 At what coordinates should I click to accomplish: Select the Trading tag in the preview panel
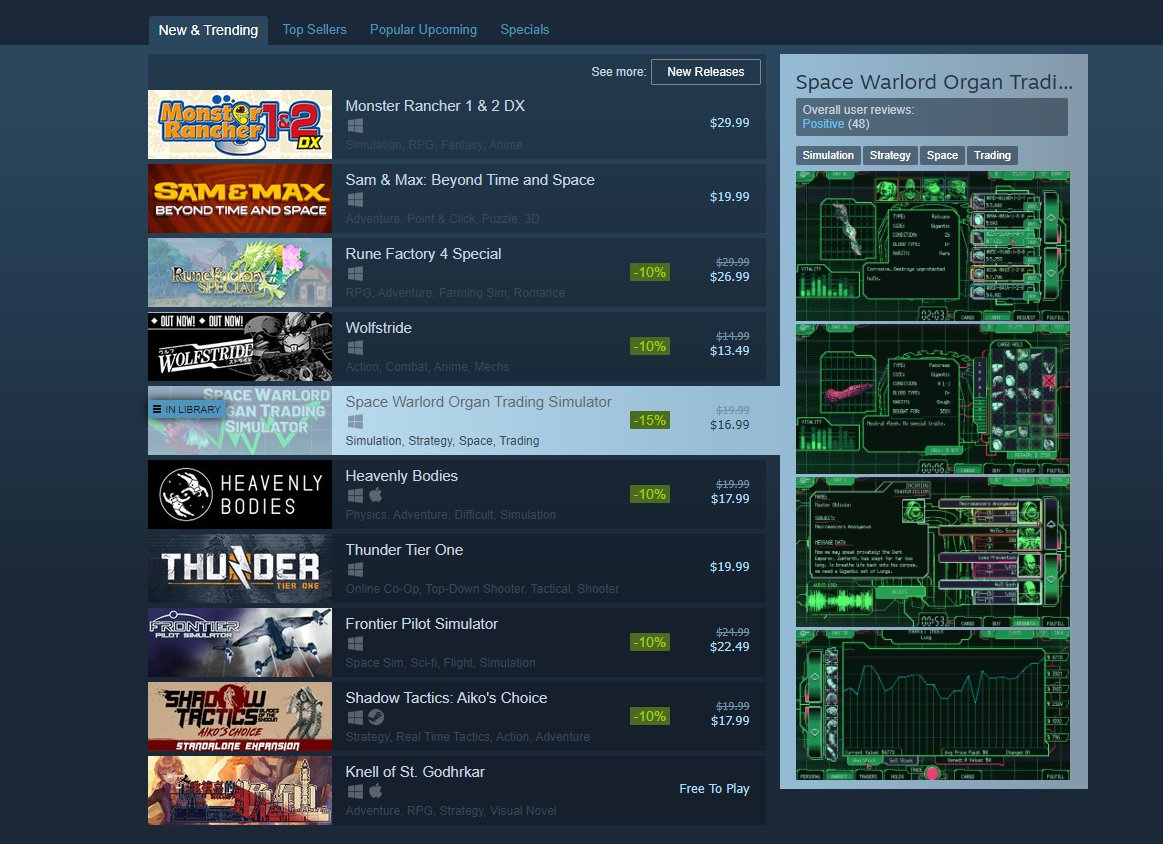click(x=992, y=155)
